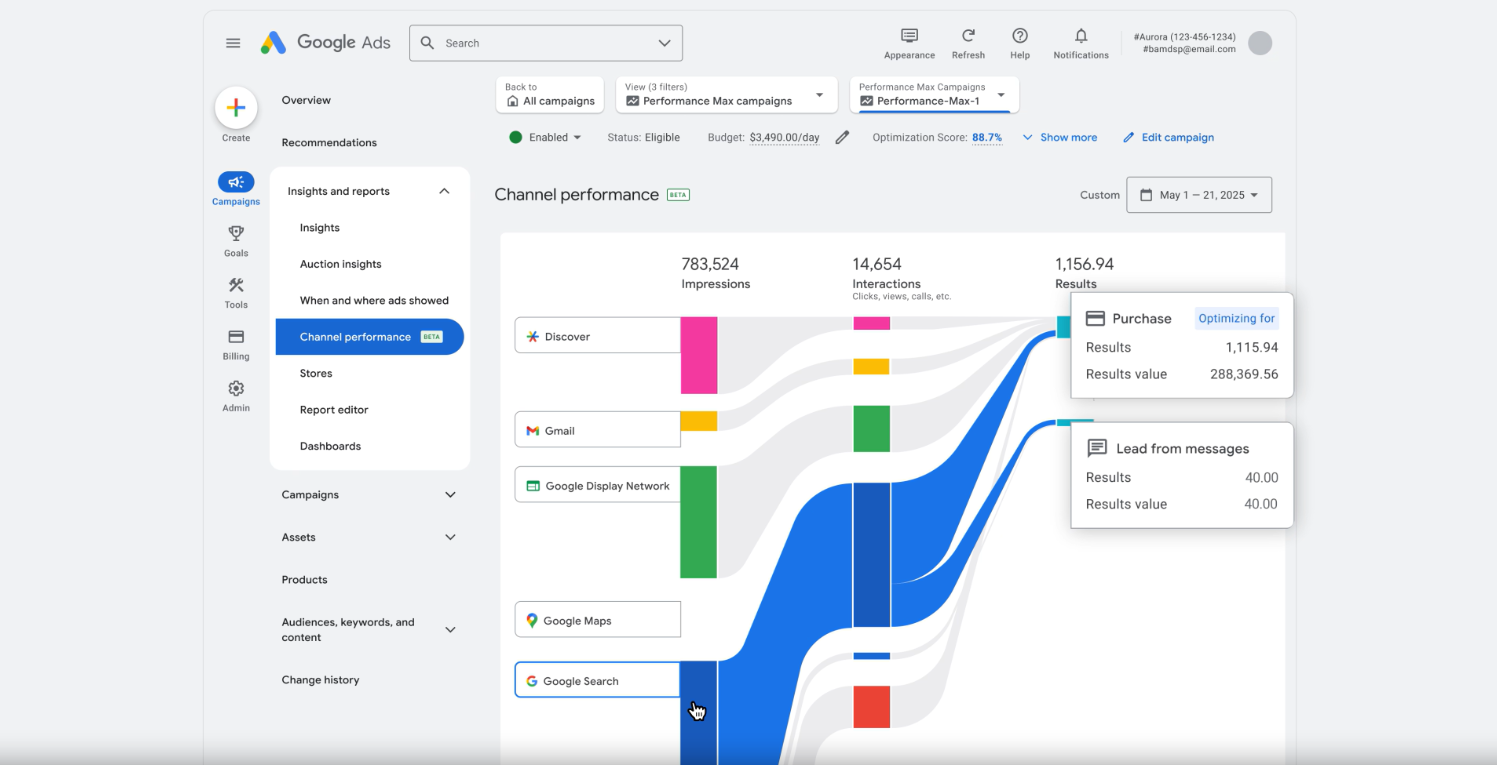Click Lead from messages chat icon

[1097, 448]
